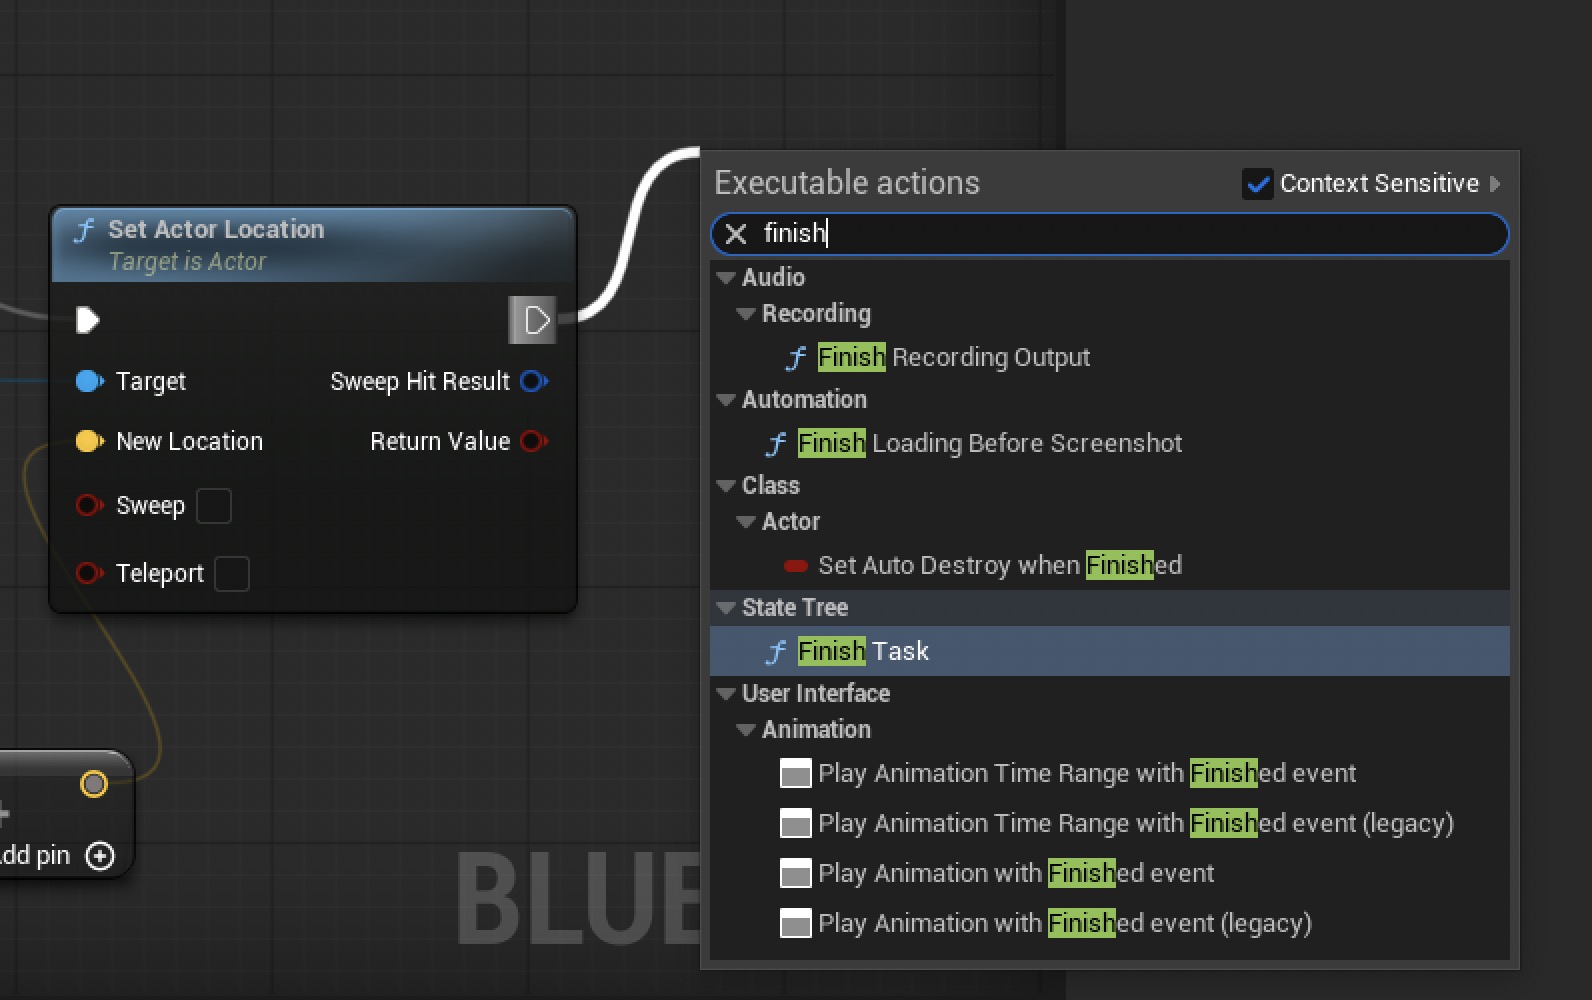This screenshot has width=1592, height=1000.
Task: Click the blue Target input pin
Action: (x=89, y=381)
